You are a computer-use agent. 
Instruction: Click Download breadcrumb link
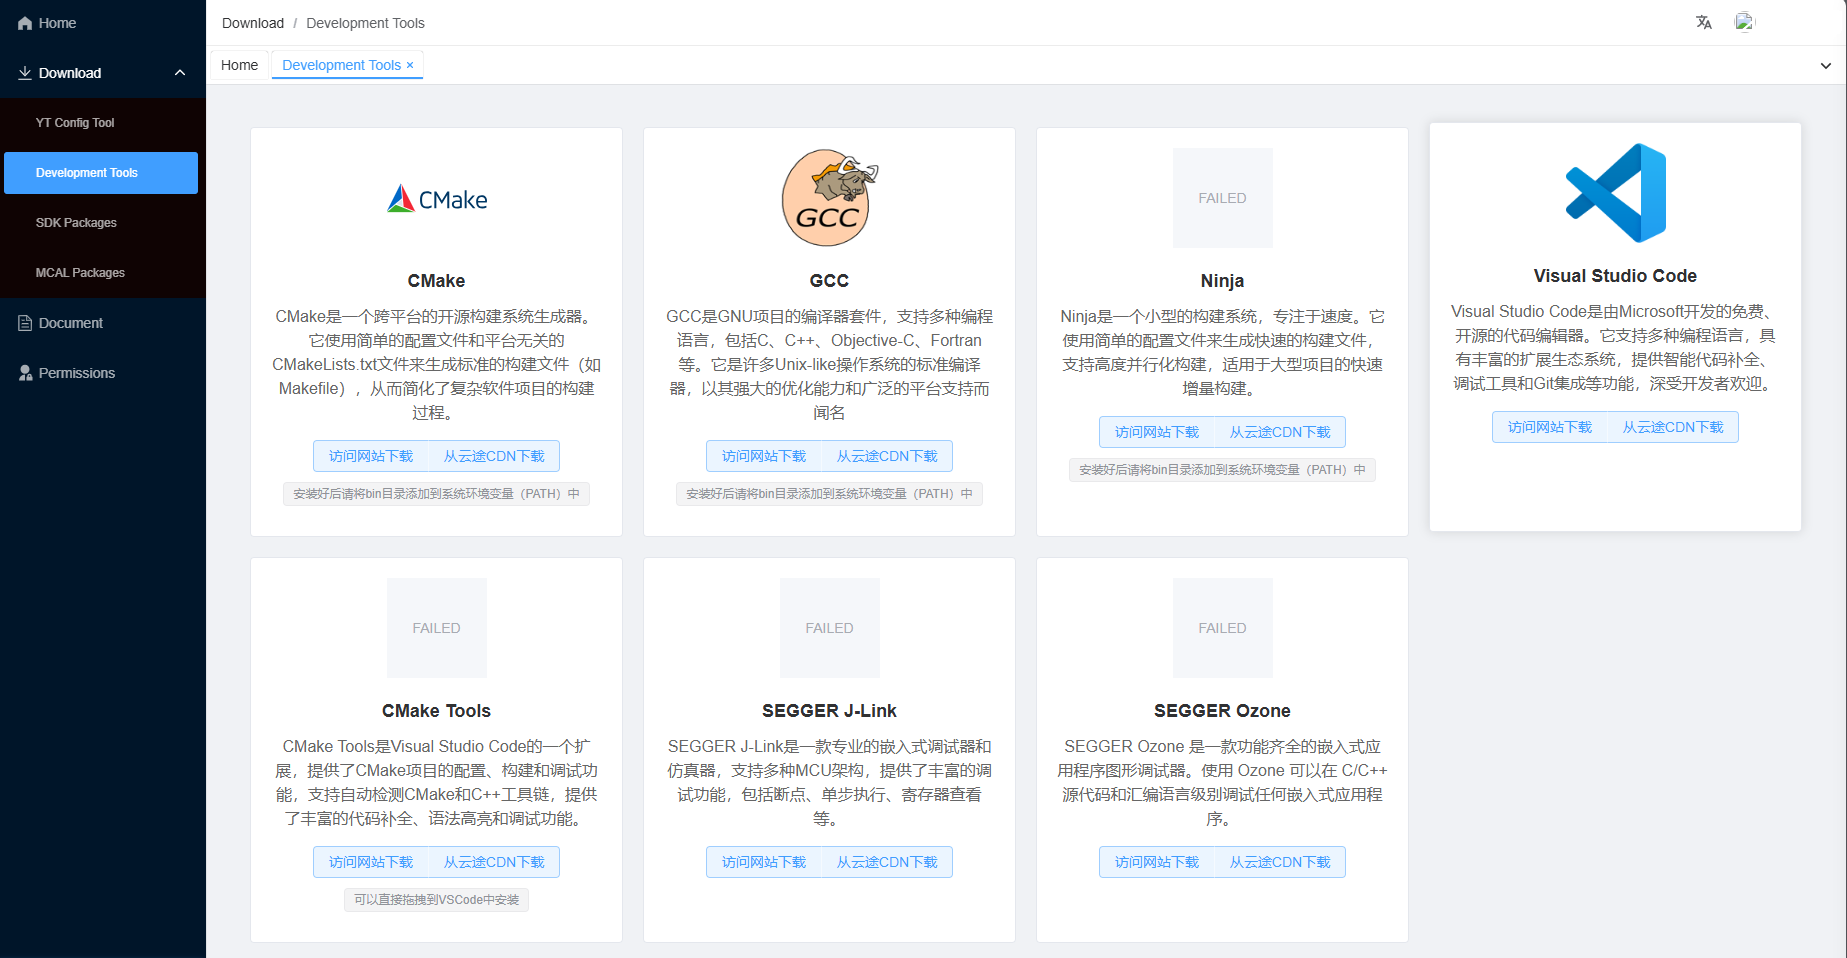click(253, 23)
